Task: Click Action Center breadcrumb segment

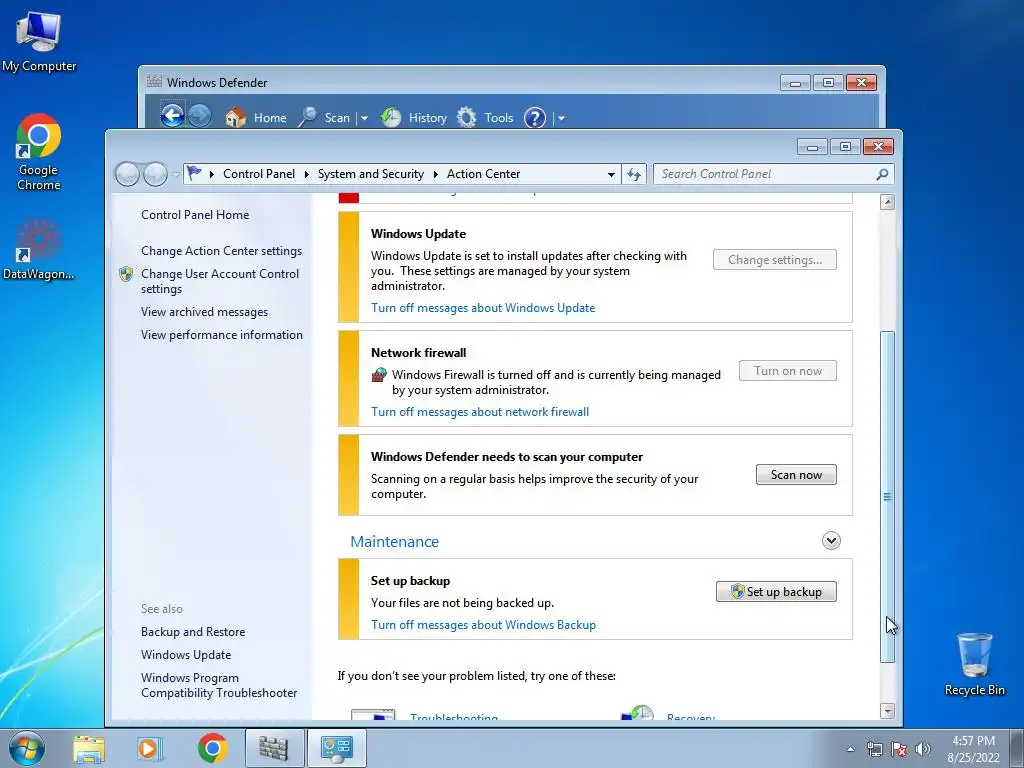Action: [483, 174]
